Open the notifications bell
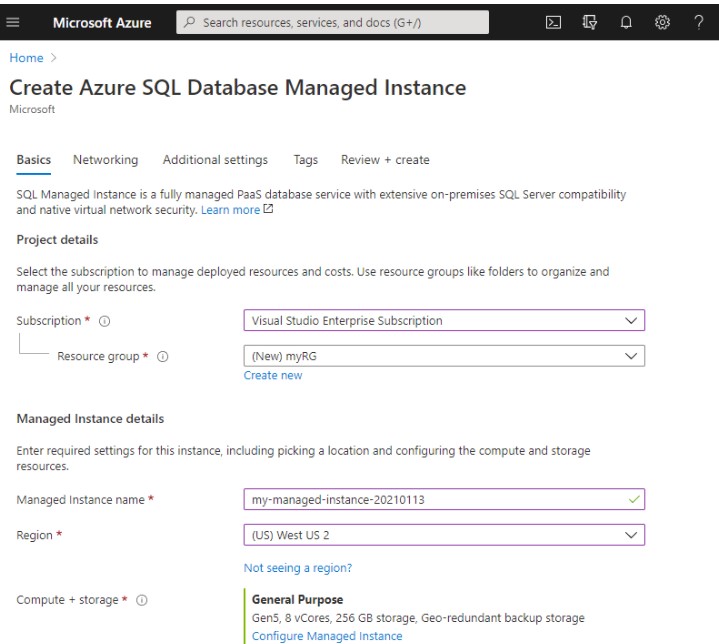The height and width of the screenshot is (644, 719). pyautogui.click(x=626, y=22)
